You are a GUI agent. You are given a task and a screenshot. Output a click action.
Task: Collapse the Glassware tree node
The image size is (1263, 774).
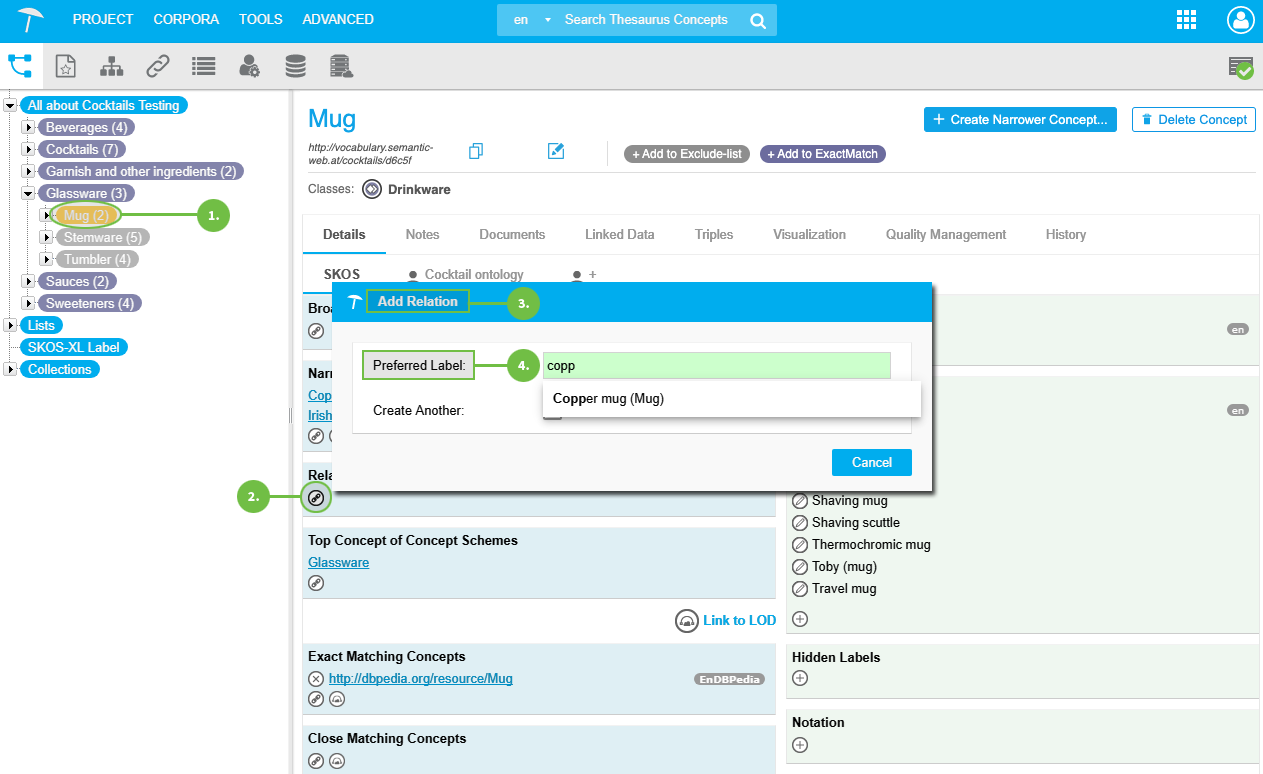point(28,193)
